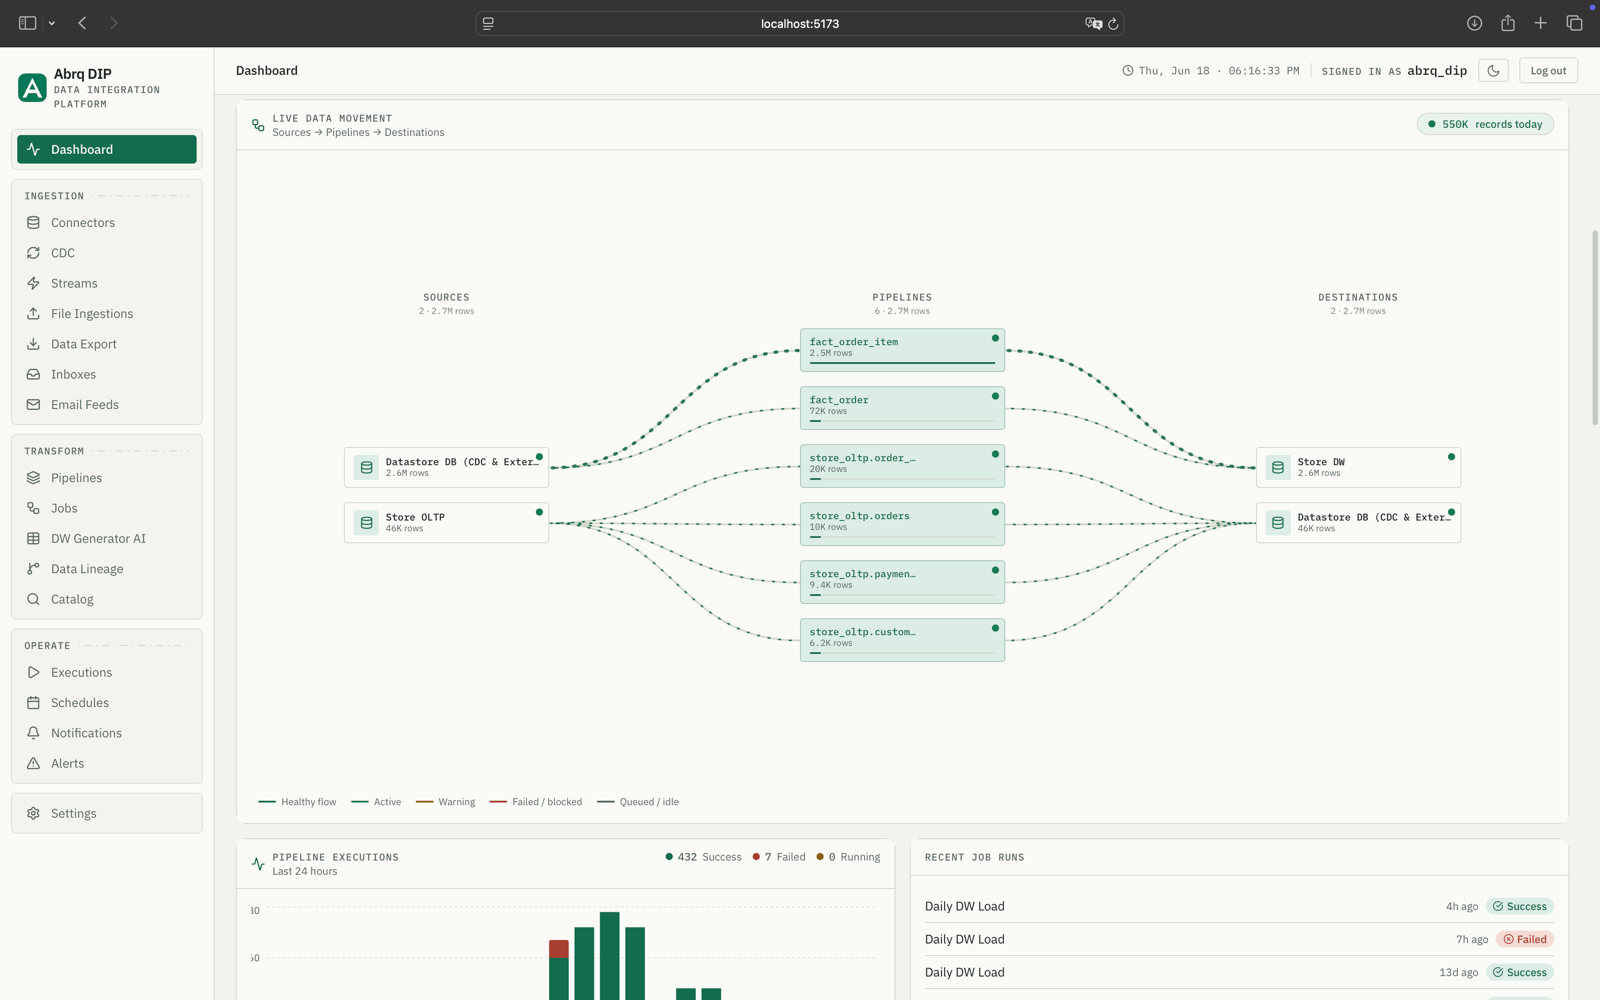Viewport: 1600px width, 1000px height.
Task: Go to the CDC page
Action: click(107, 253)
